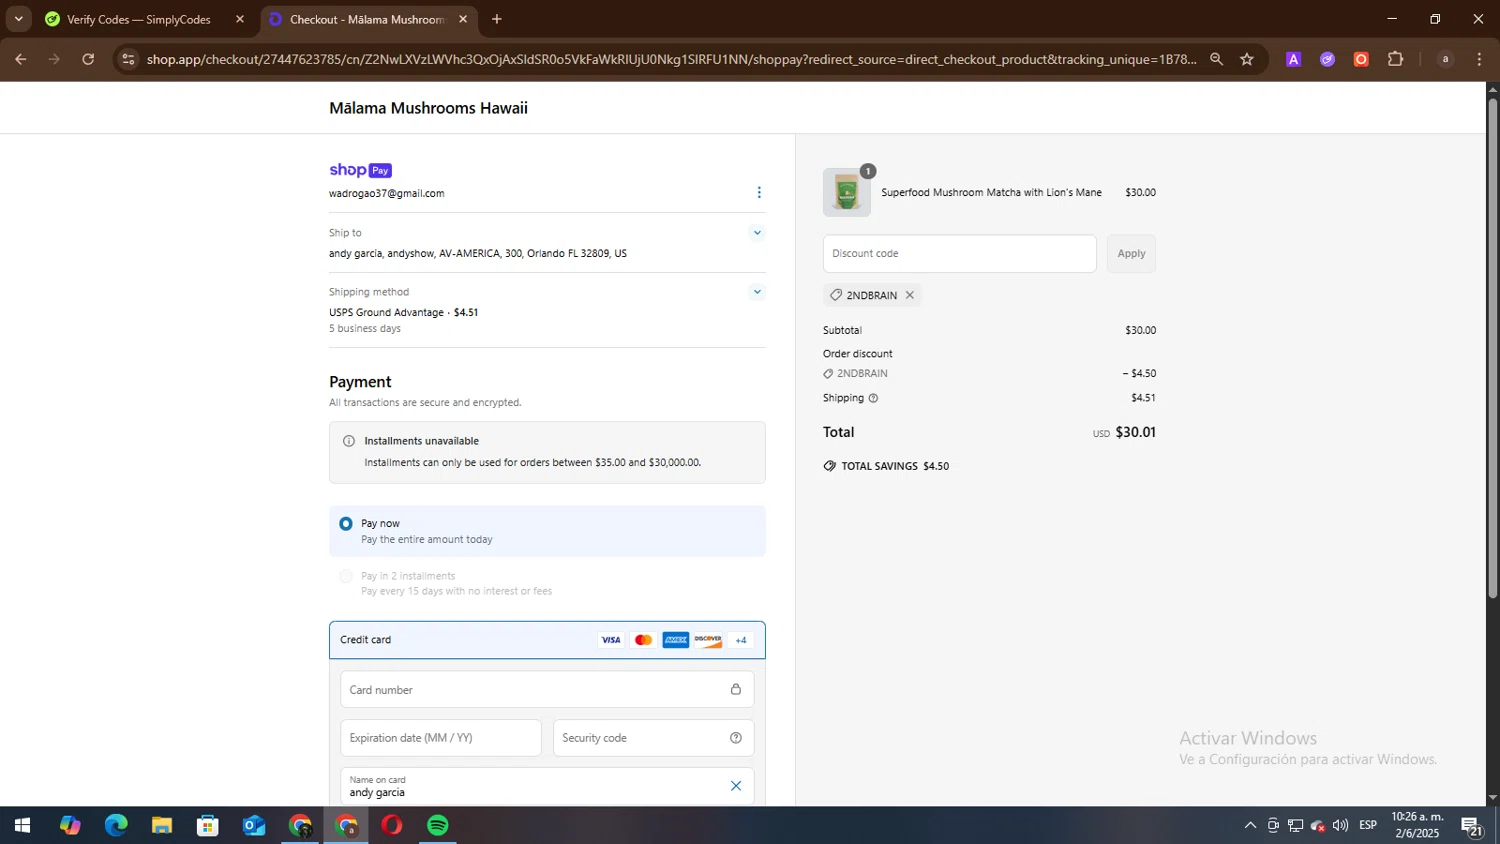This screenshot has width=1500, height=844.
Task: Click the mushroom matcha product thumbnail
Action: (x=847, y=192)
